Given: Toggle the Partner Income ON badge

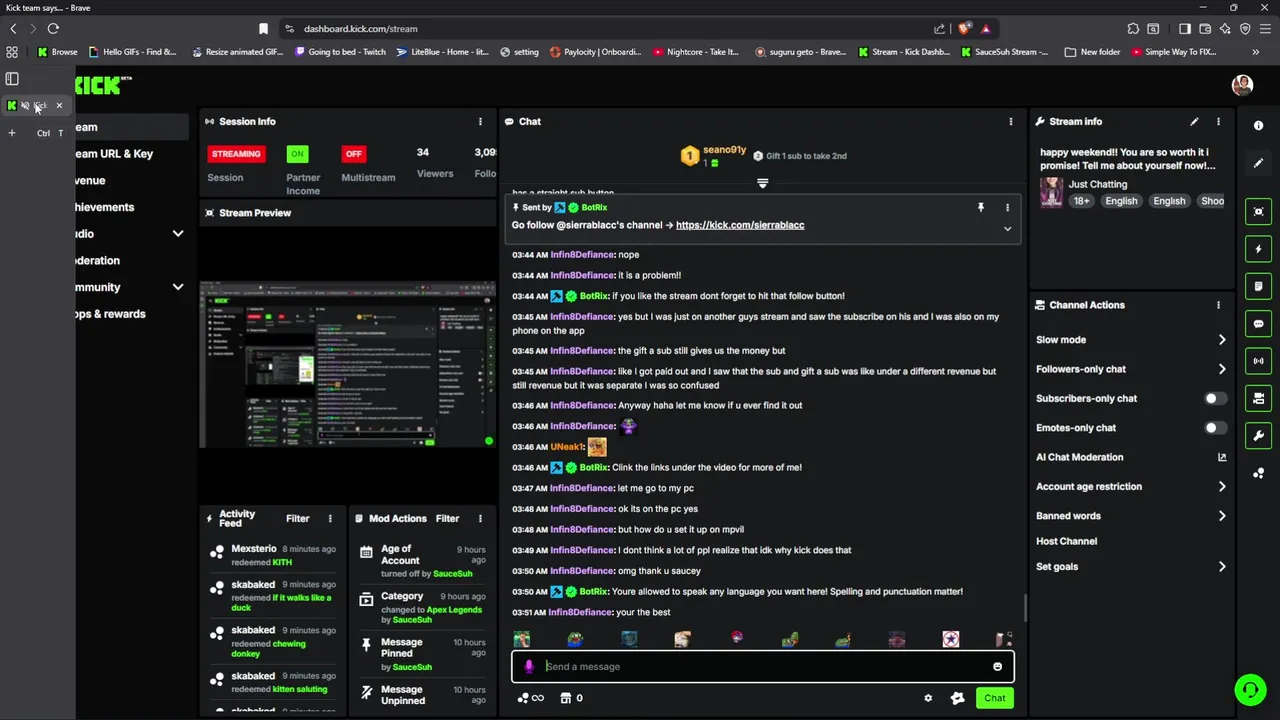Looking at the screenshot, I should pyautogui.click(x=297, y=154).
